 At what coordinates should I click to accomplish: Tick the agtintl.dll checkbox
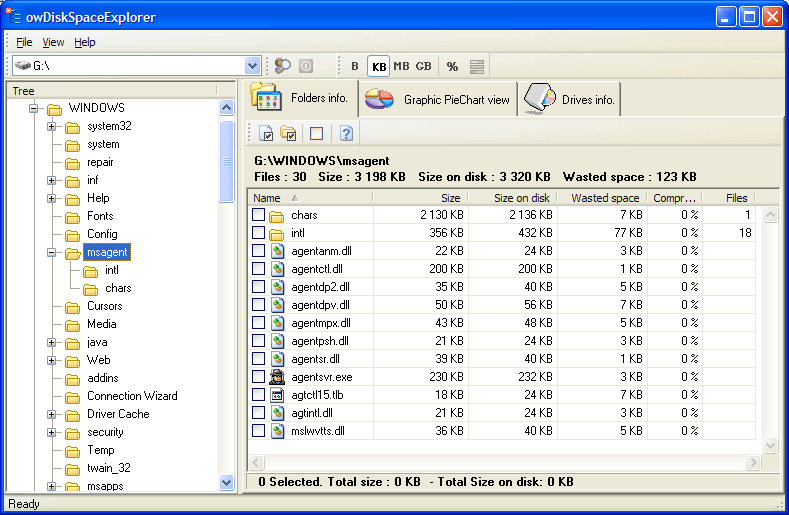[259, 413]
